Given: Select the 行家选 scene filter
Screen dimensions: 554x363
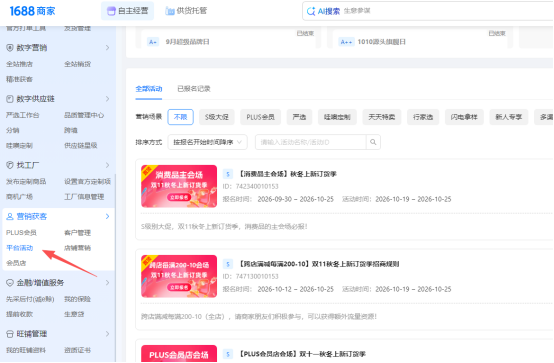Looking at the screenshot, I should pos(423,117).
